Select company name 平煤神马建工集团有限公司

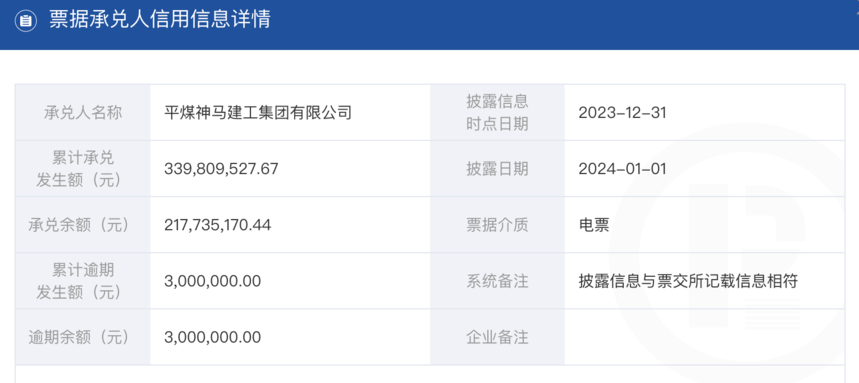coord(257,113)
